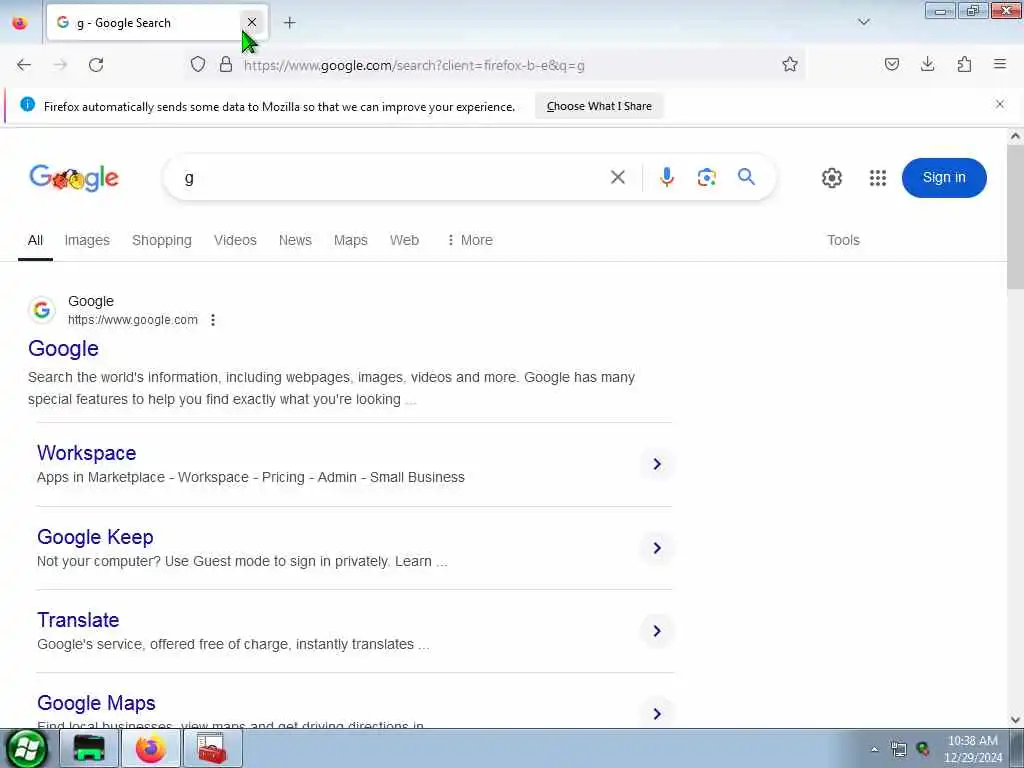This screenshot has height=768, width=1024.
Task: Show hidden system tray icons
Action: [874, 749]
